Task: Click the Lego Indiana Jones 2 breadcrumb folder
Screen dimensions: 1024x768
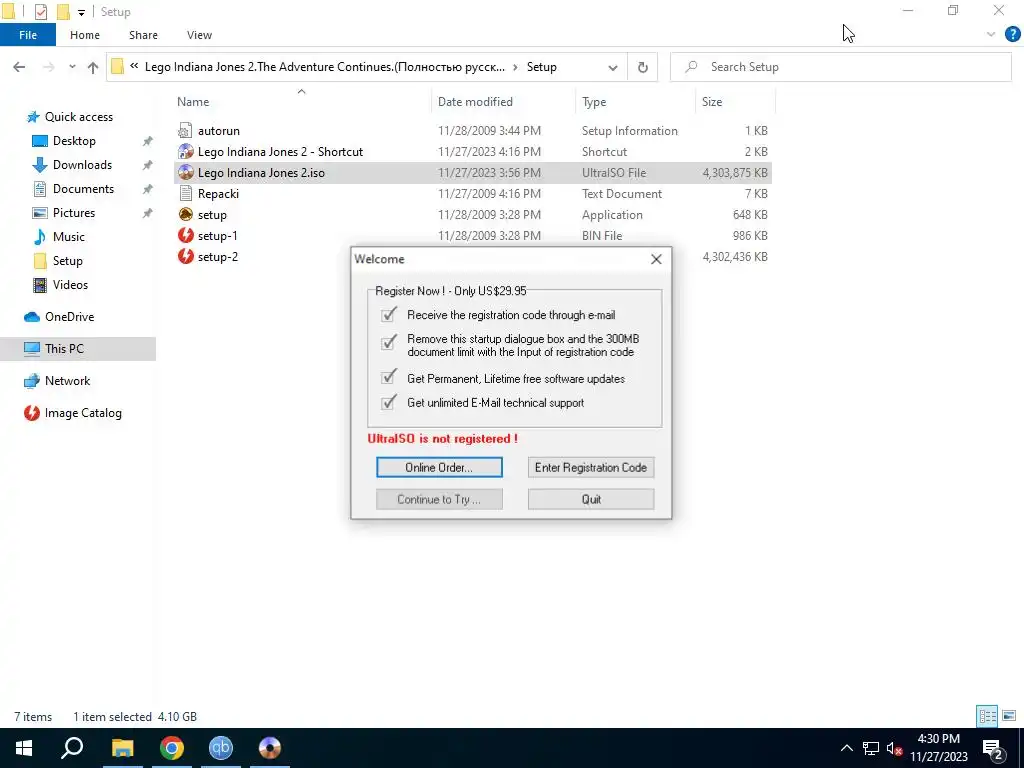Action: (325, 67)
